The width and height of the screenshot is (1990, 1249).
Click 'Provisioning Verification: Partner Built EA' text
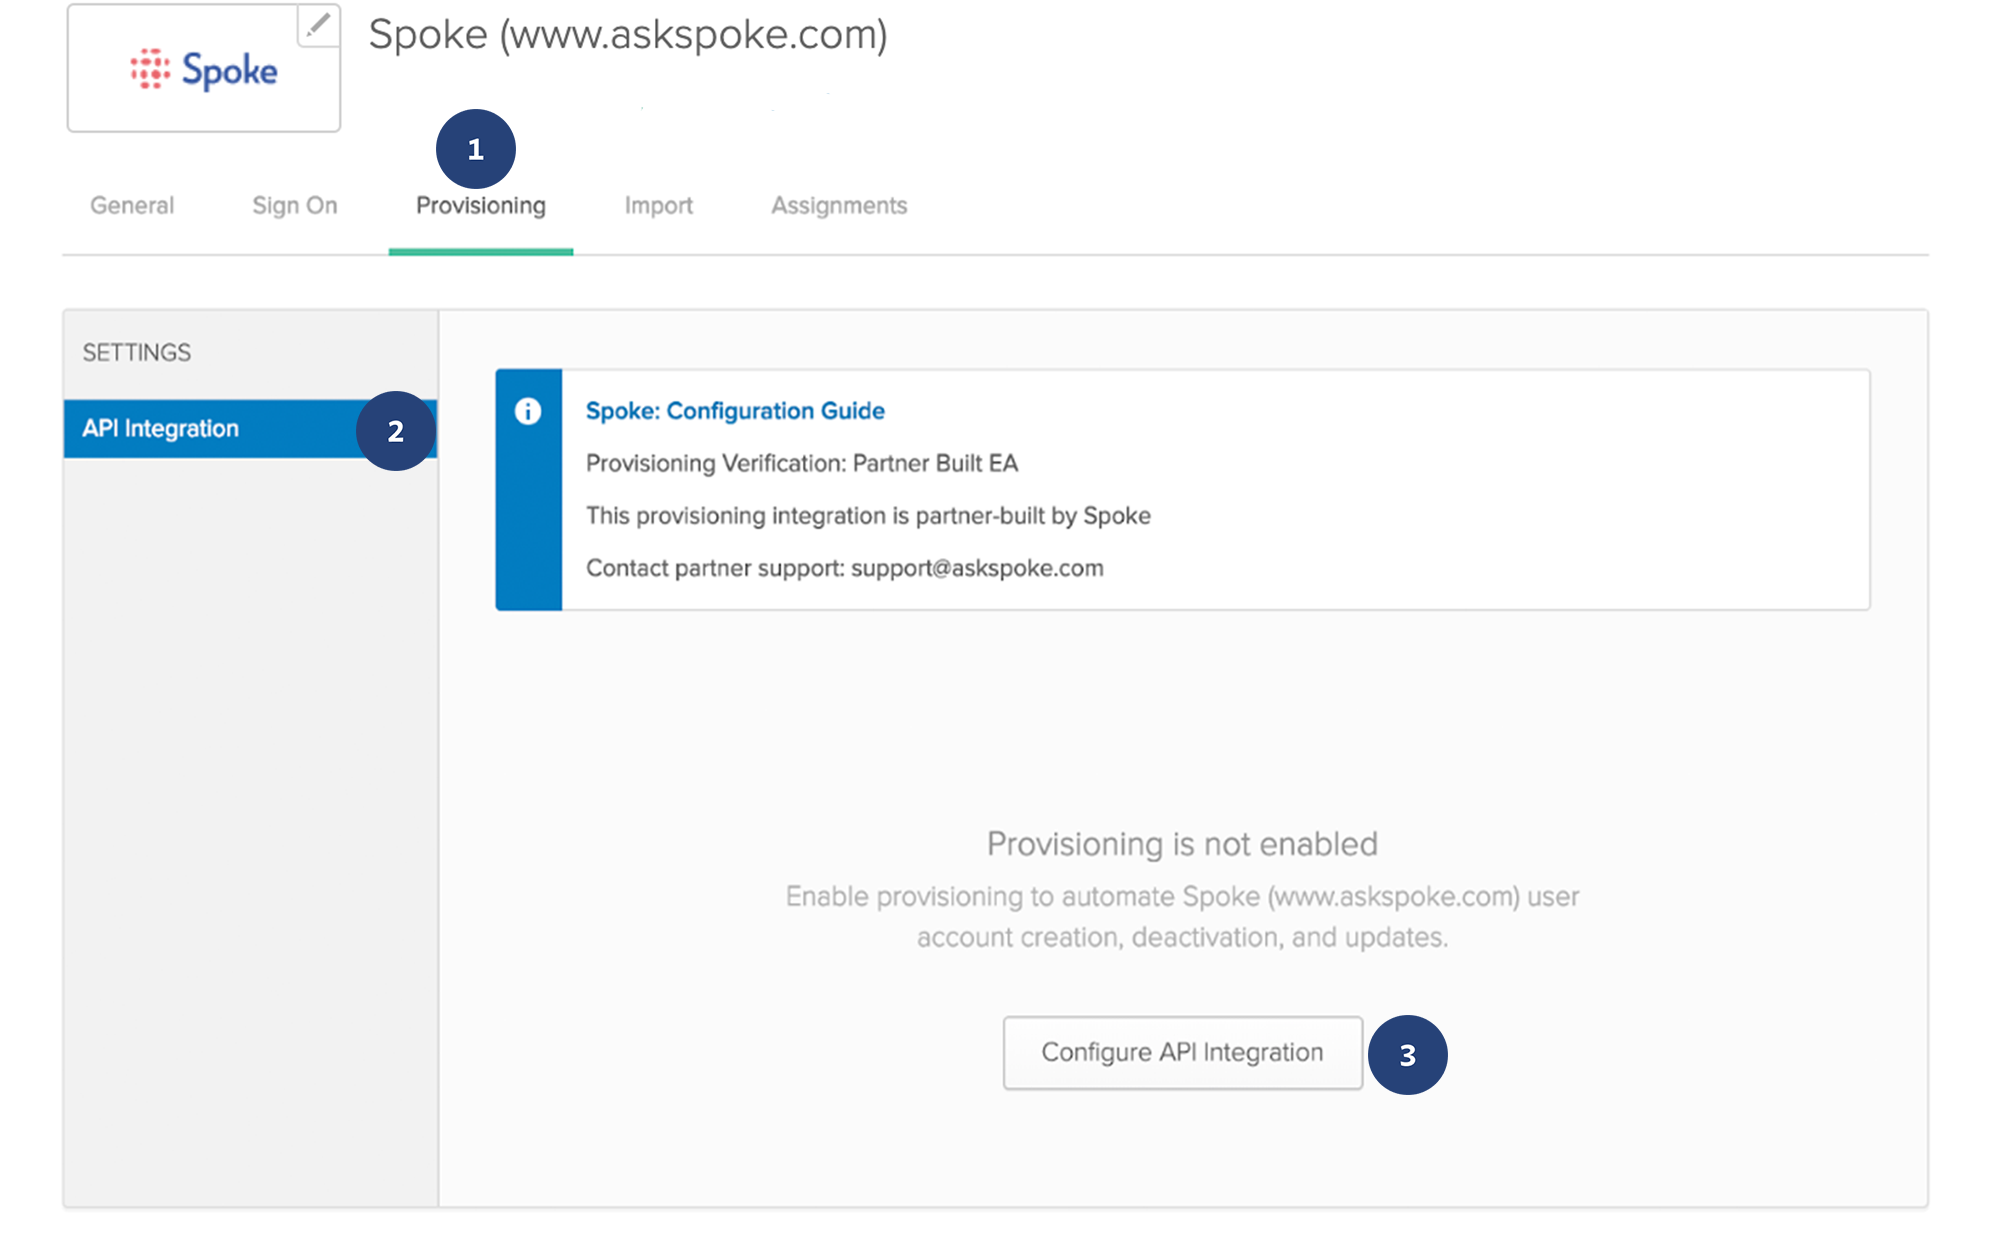point(802,463)
